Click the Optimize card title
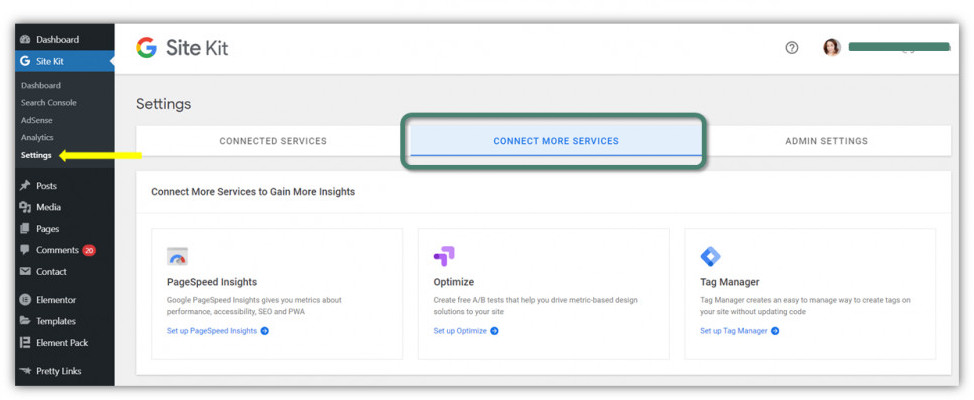This screenshot has height=400, width=974. [x=453, y=282]
